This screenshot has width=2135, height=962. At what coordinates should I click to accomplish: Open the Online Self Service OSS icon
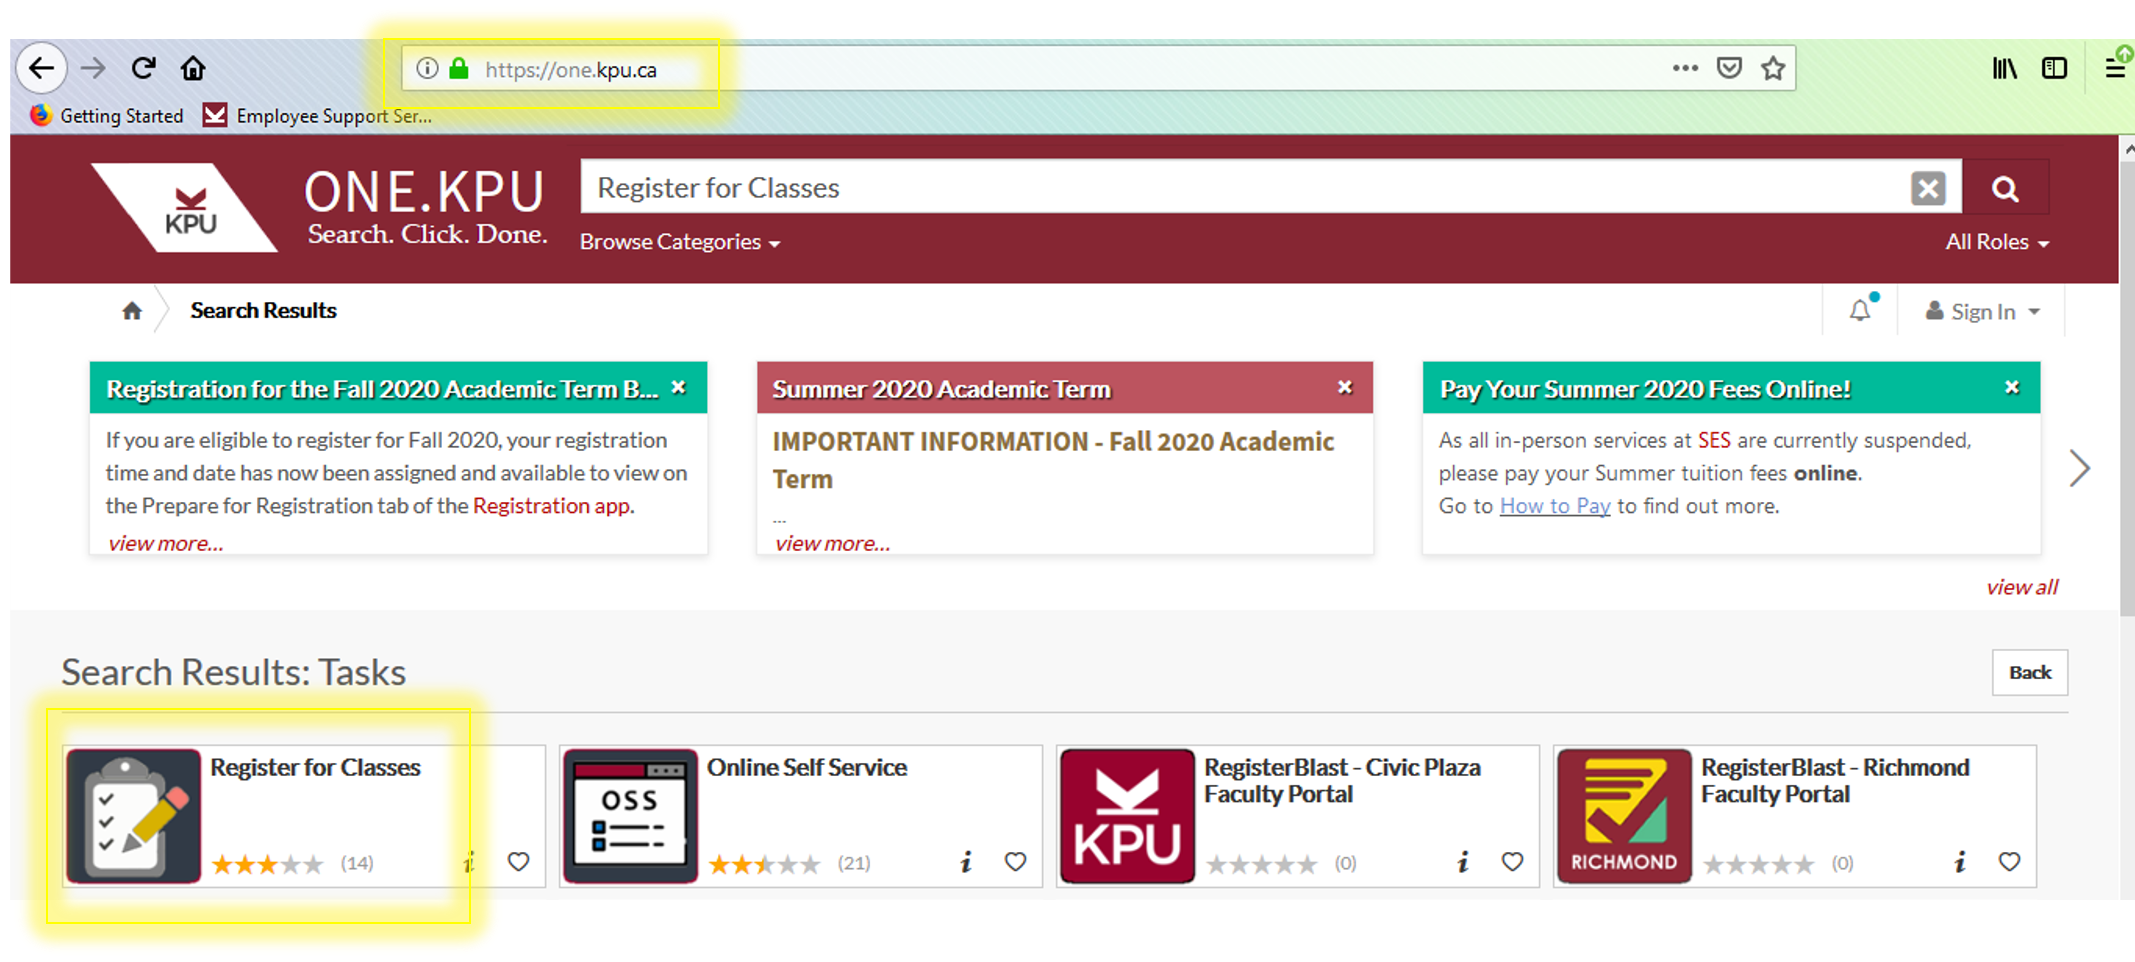click(x=627, y=812)
